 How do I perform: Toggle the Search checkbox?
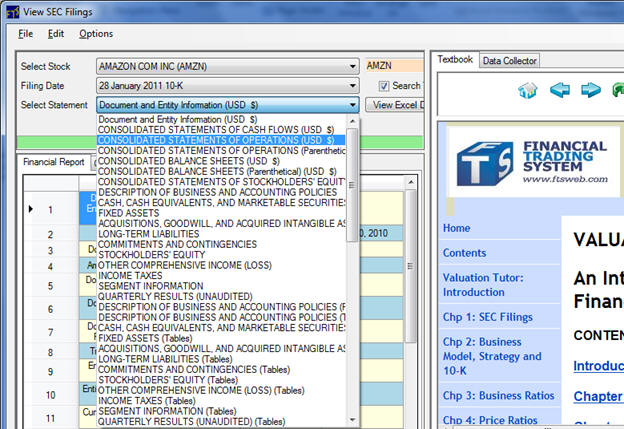click(x=384, y=86)
